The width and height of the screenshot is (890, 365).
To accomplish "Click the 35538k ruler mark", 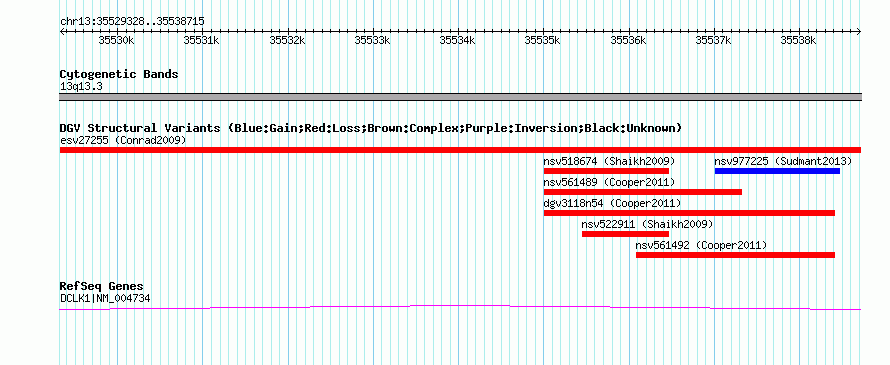I will coord(799,40).
